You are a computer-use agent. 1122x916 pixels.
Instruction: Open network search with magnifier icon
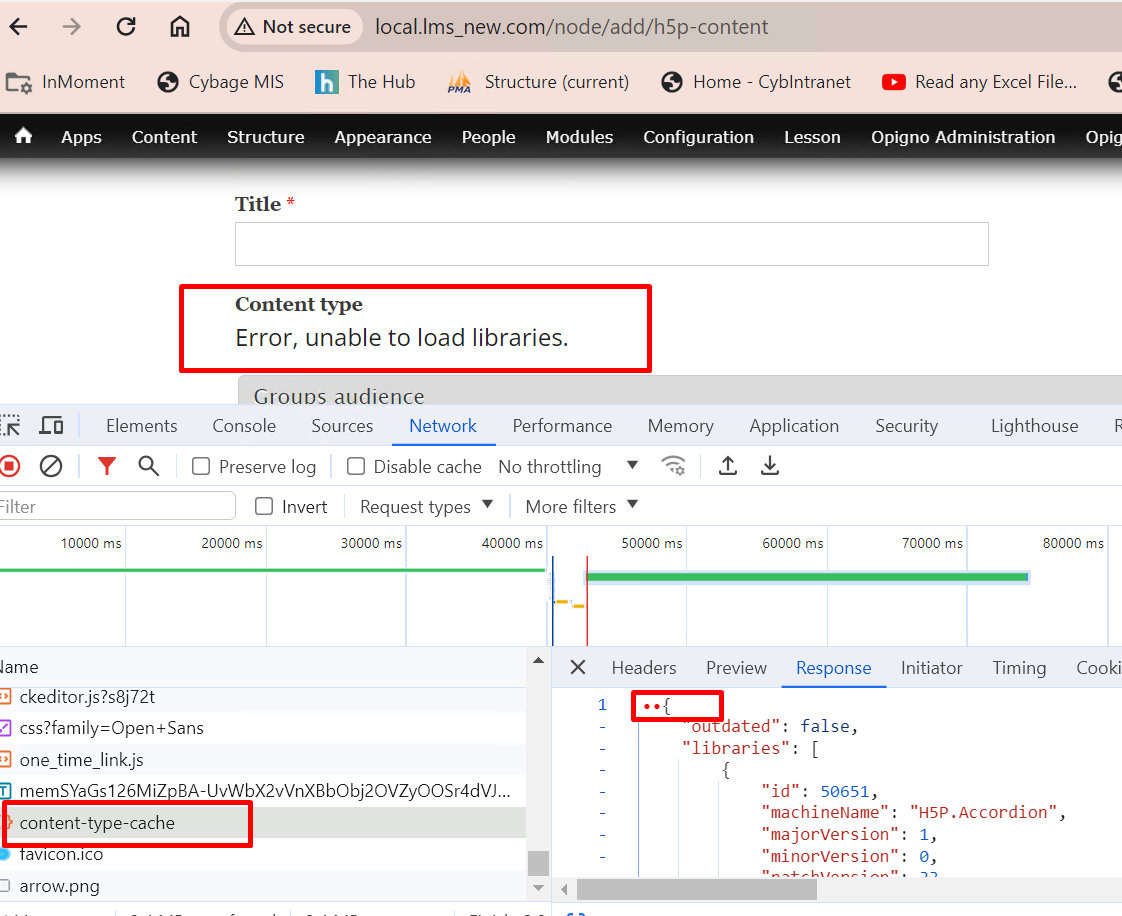pyautogui.click(x=149, y=467)
